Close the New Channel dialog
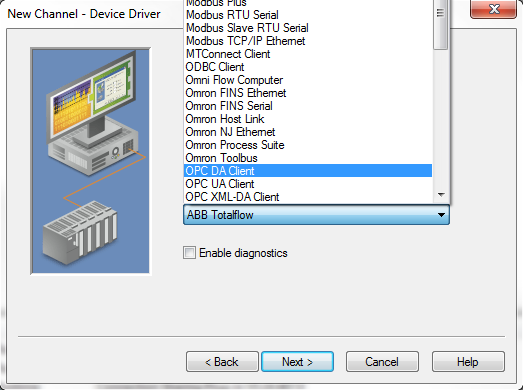The image size is (523, 390). 494,9
